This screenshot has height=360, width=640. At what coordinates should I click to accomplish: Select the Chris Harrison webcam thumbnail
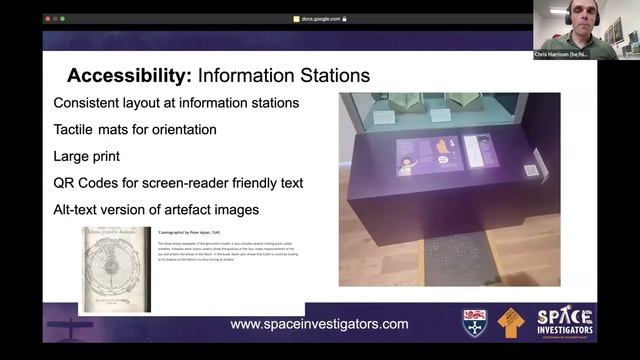coord(586,30)
